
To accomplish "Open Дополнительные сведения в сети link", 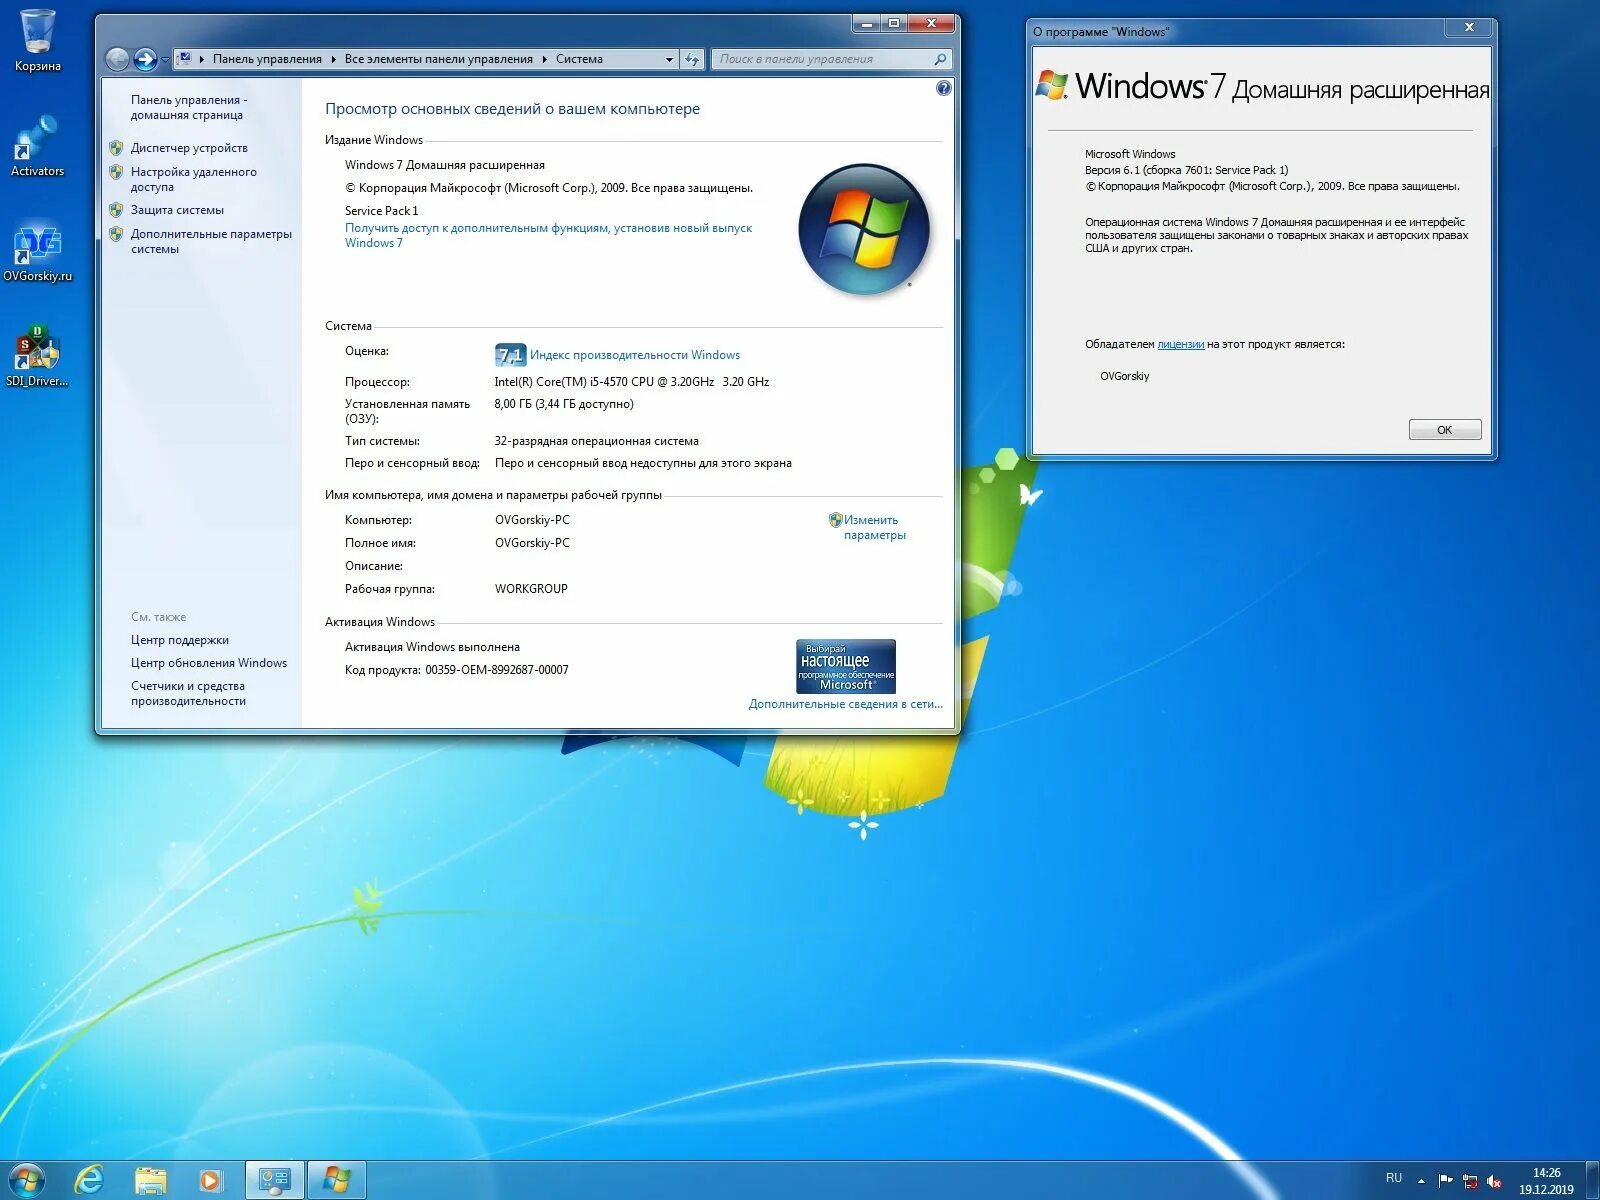I will tap(845, 704).
